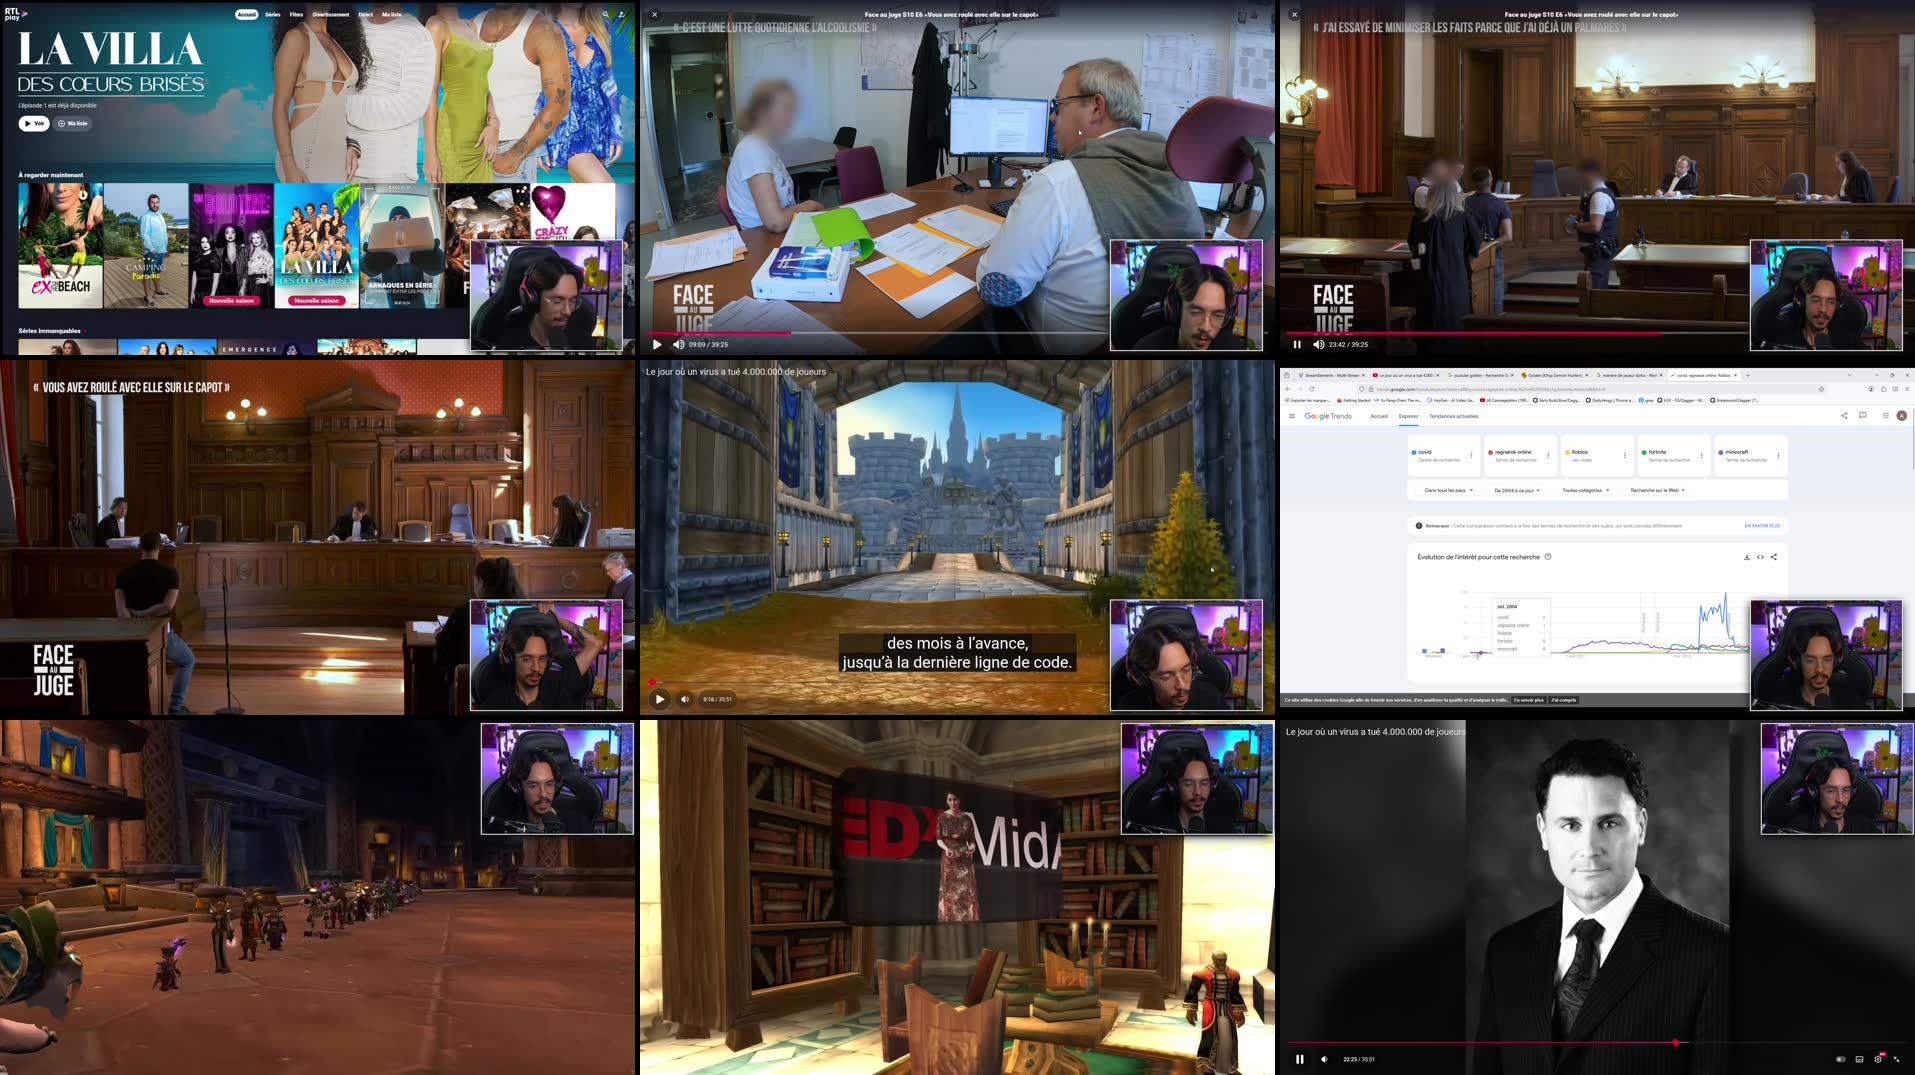Click the 22:25 video progress bar handle

[x=1675, y=1042]
